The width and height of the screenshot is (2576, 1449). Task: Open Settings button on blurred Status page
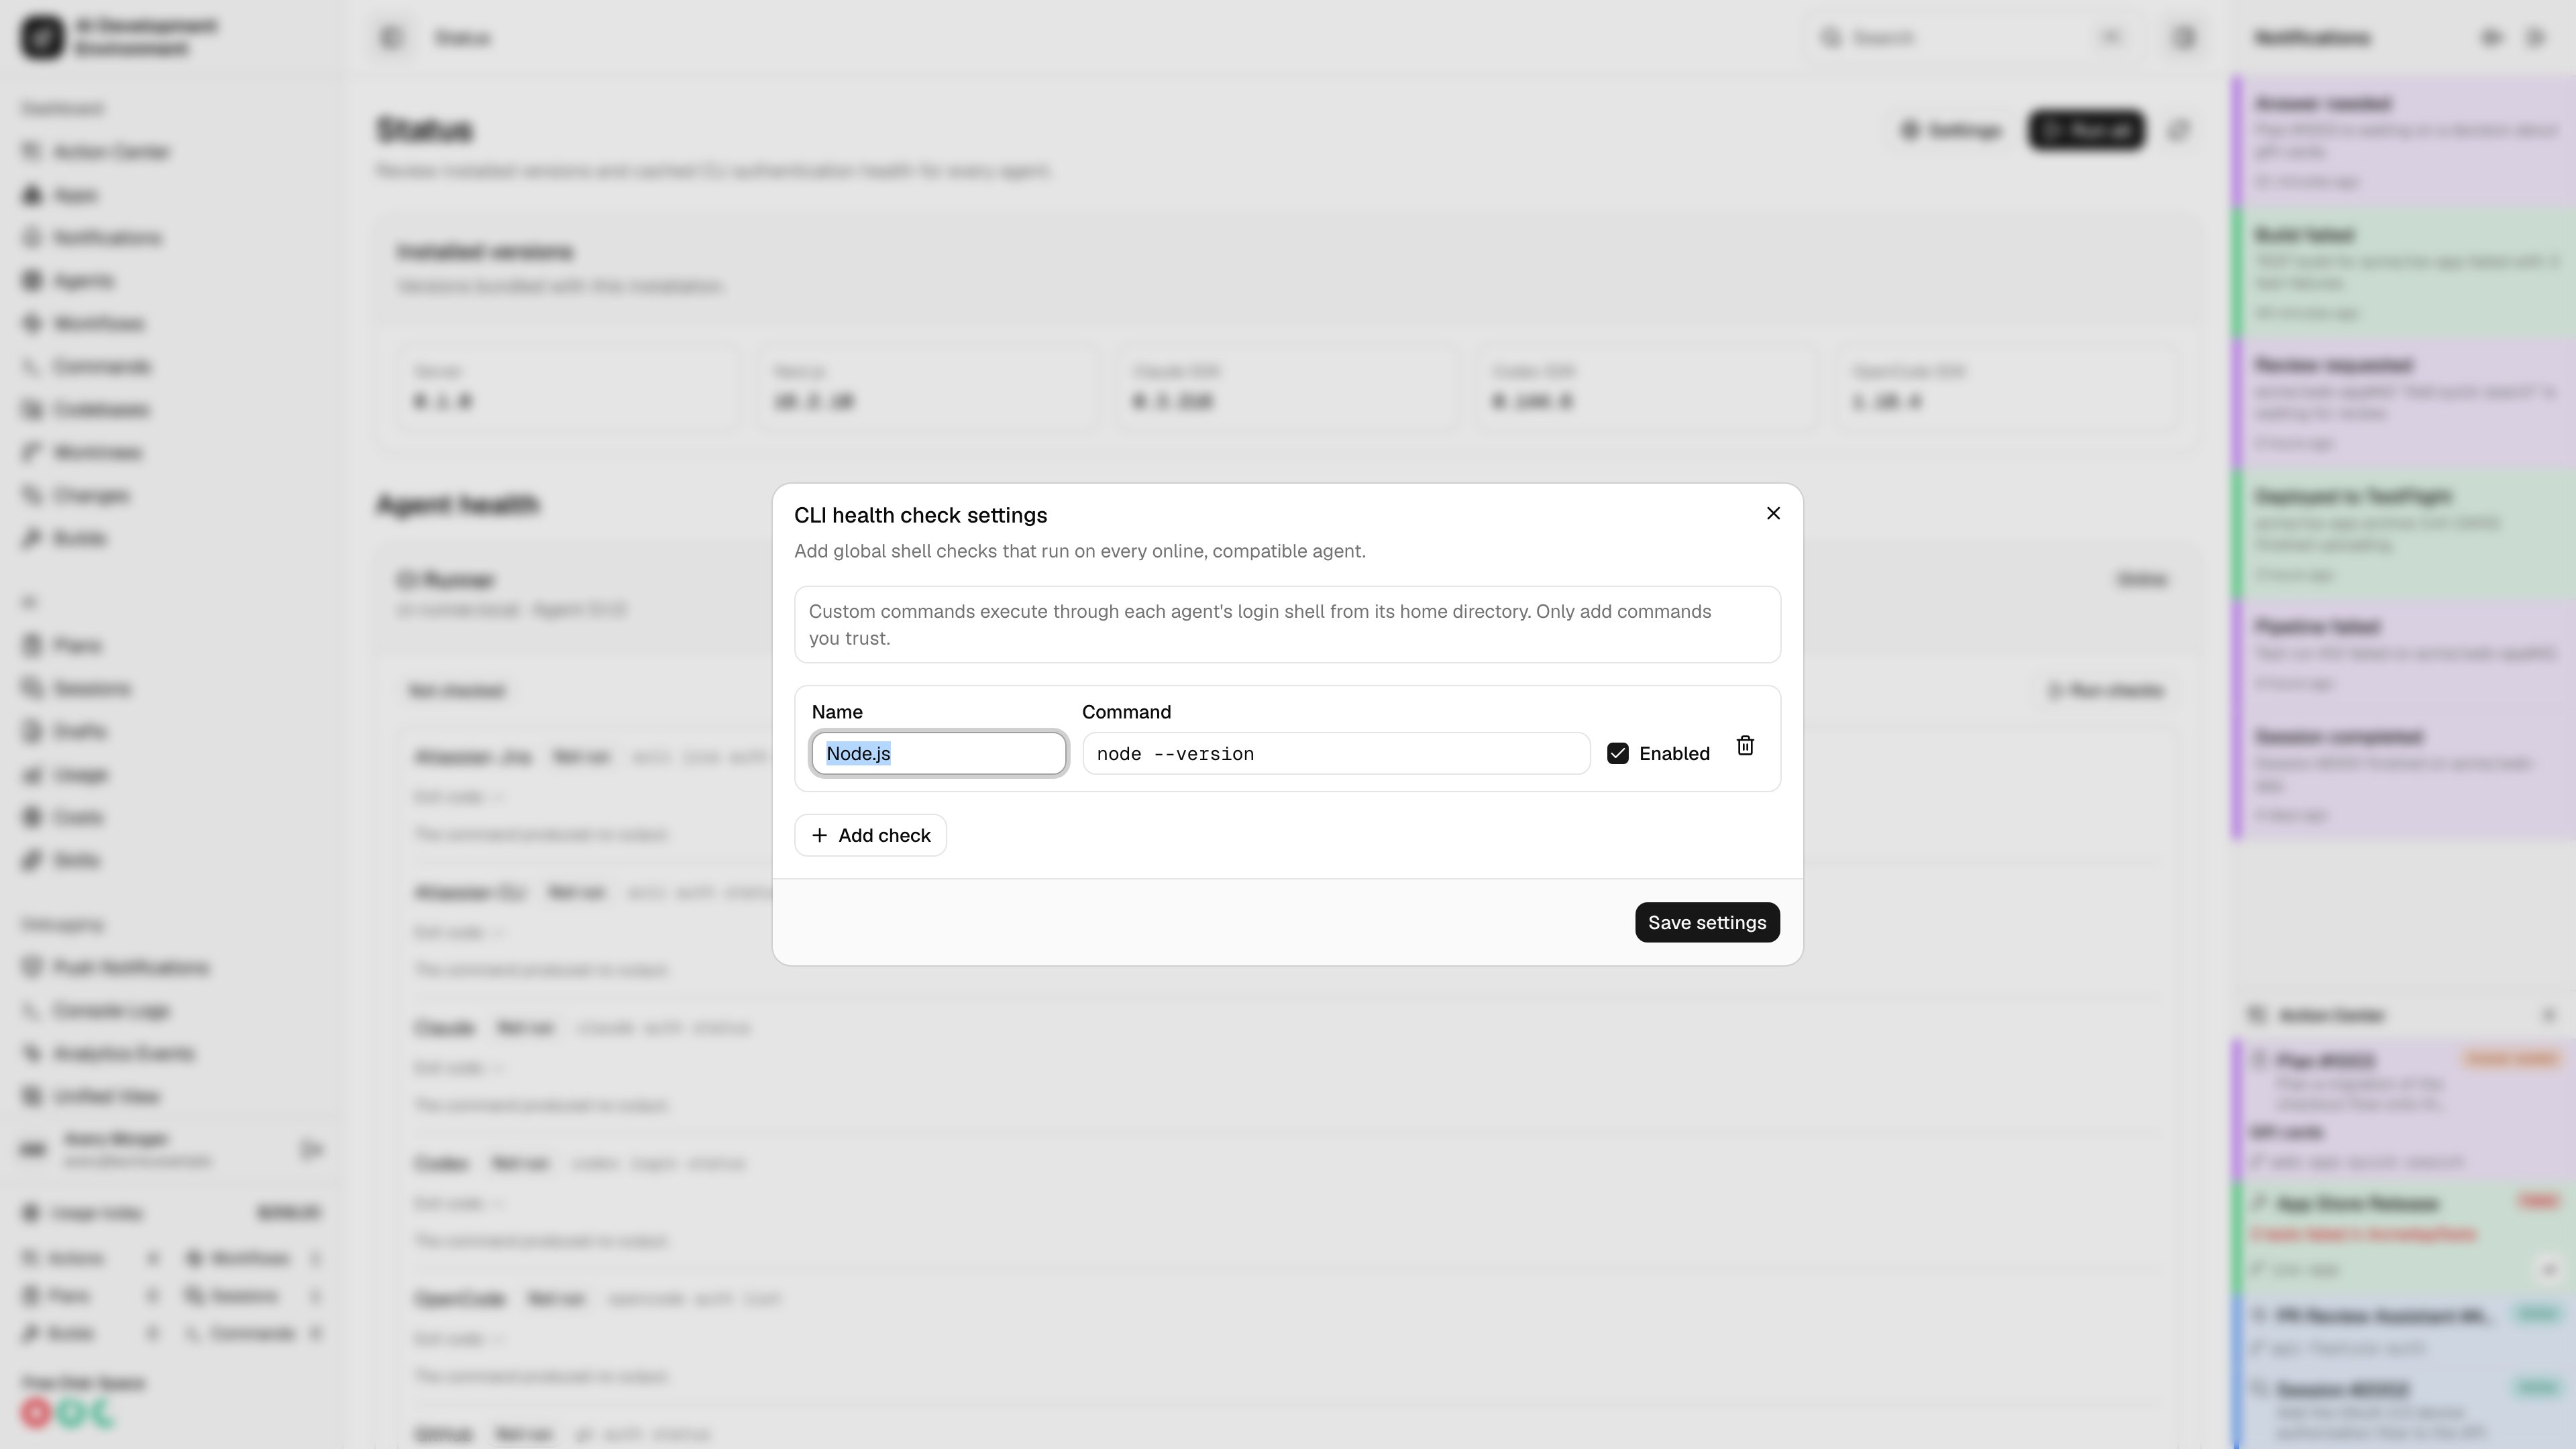coord(1951,130)
